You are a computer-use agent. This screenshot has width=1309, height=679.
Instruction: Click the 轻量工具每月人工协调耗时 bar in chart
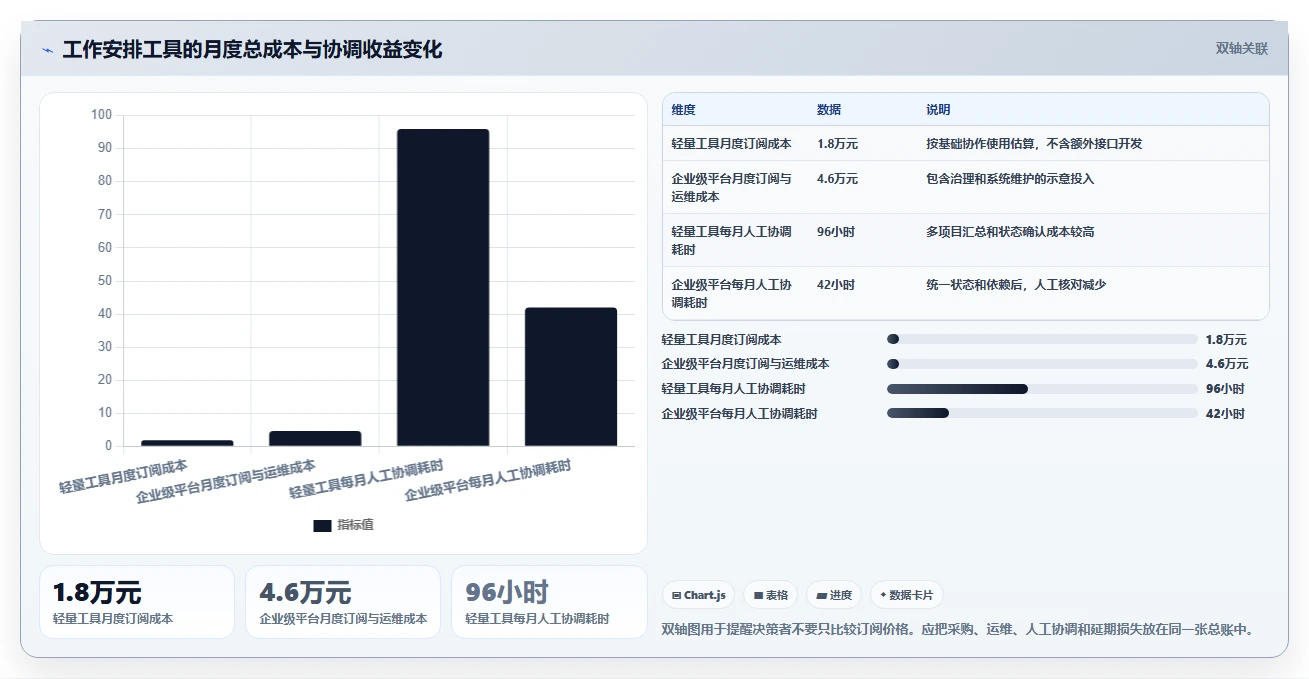point(443,287)
